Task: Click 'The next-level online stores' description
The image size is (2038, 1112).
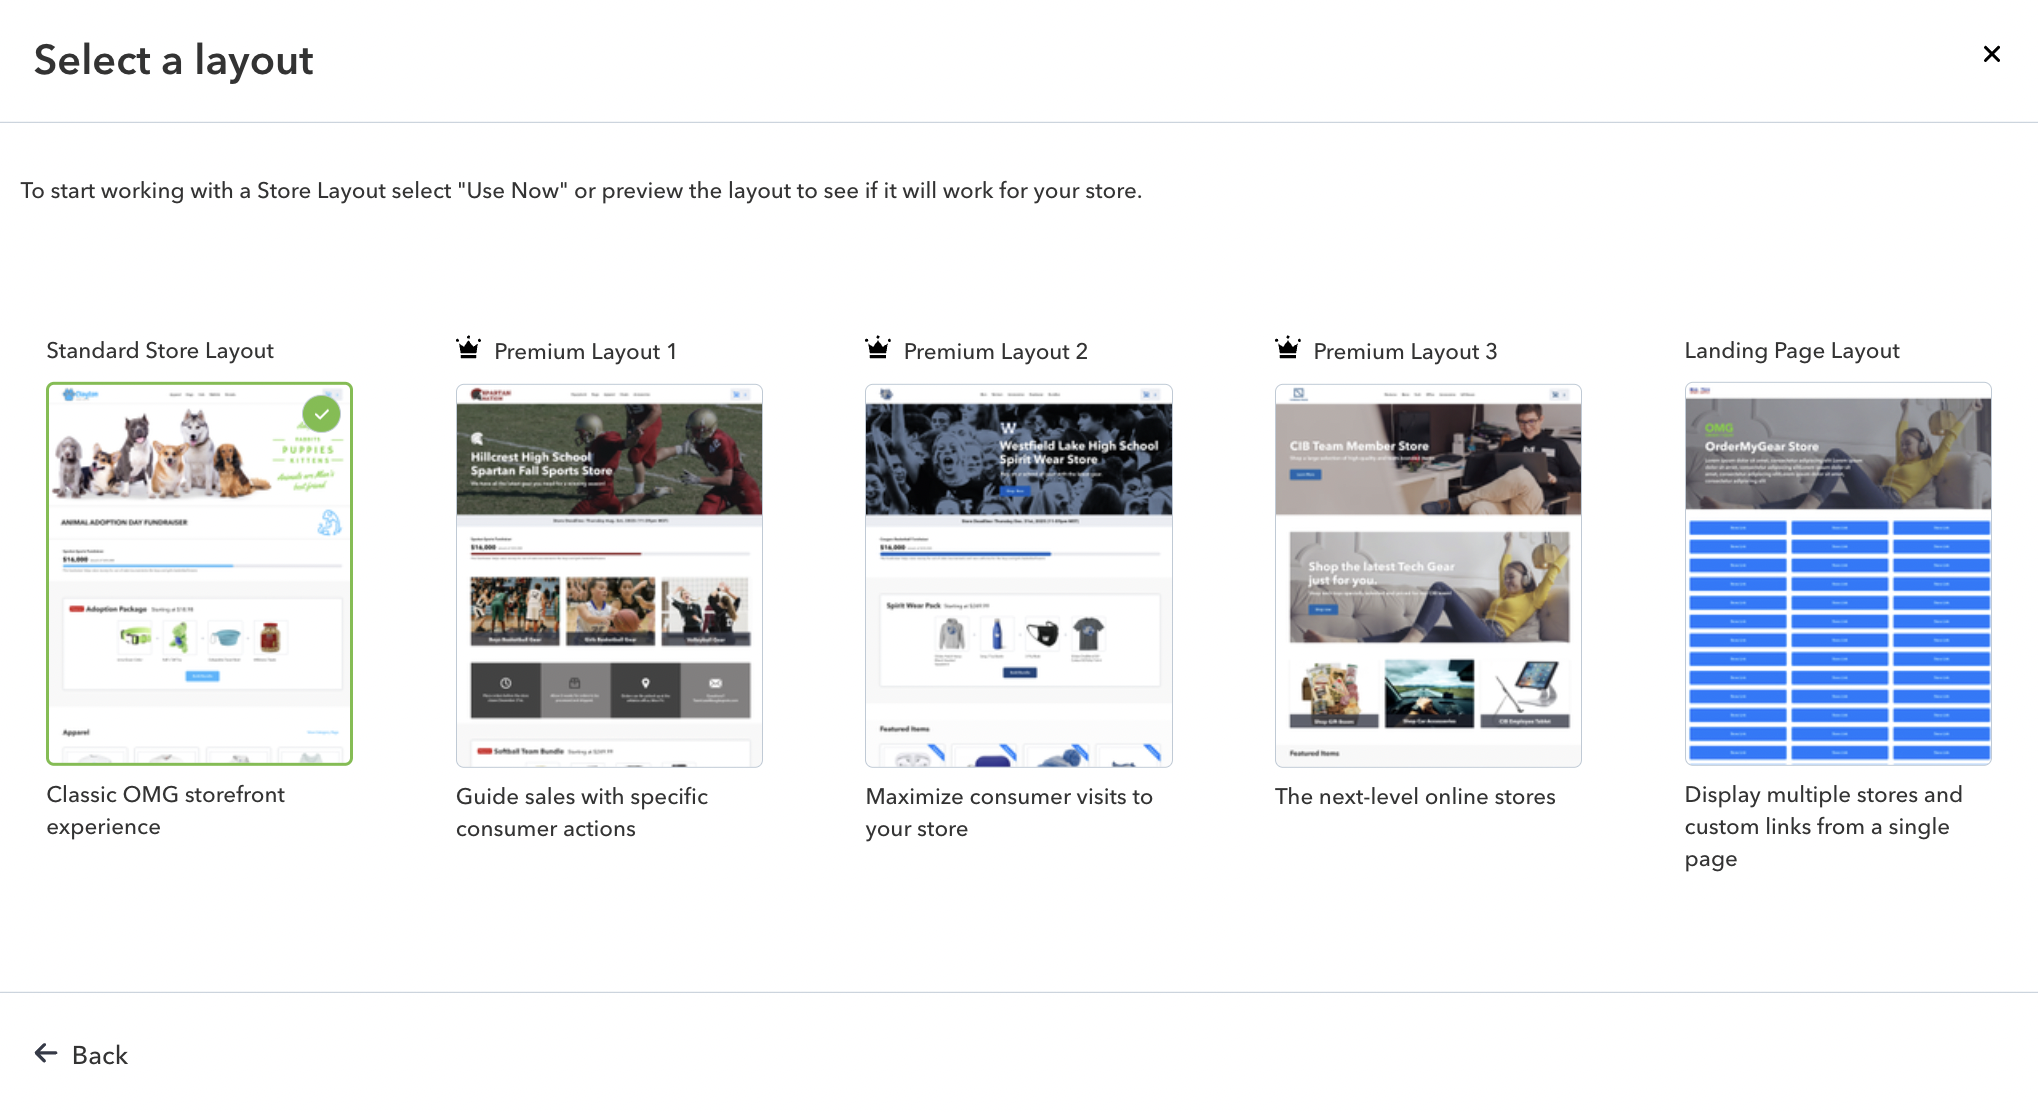Action: [1415, 796]
